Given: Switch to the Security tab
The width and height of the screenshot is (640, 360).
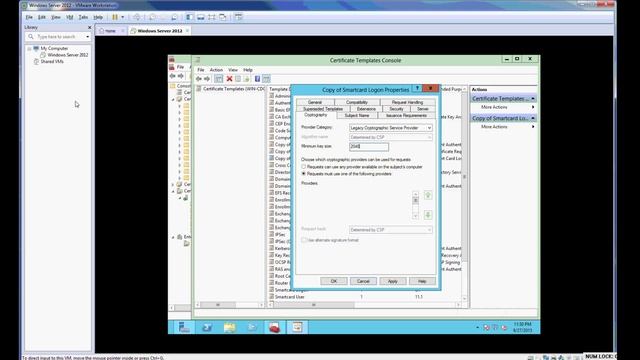Looking at the screenshot, I should [396, 109].
